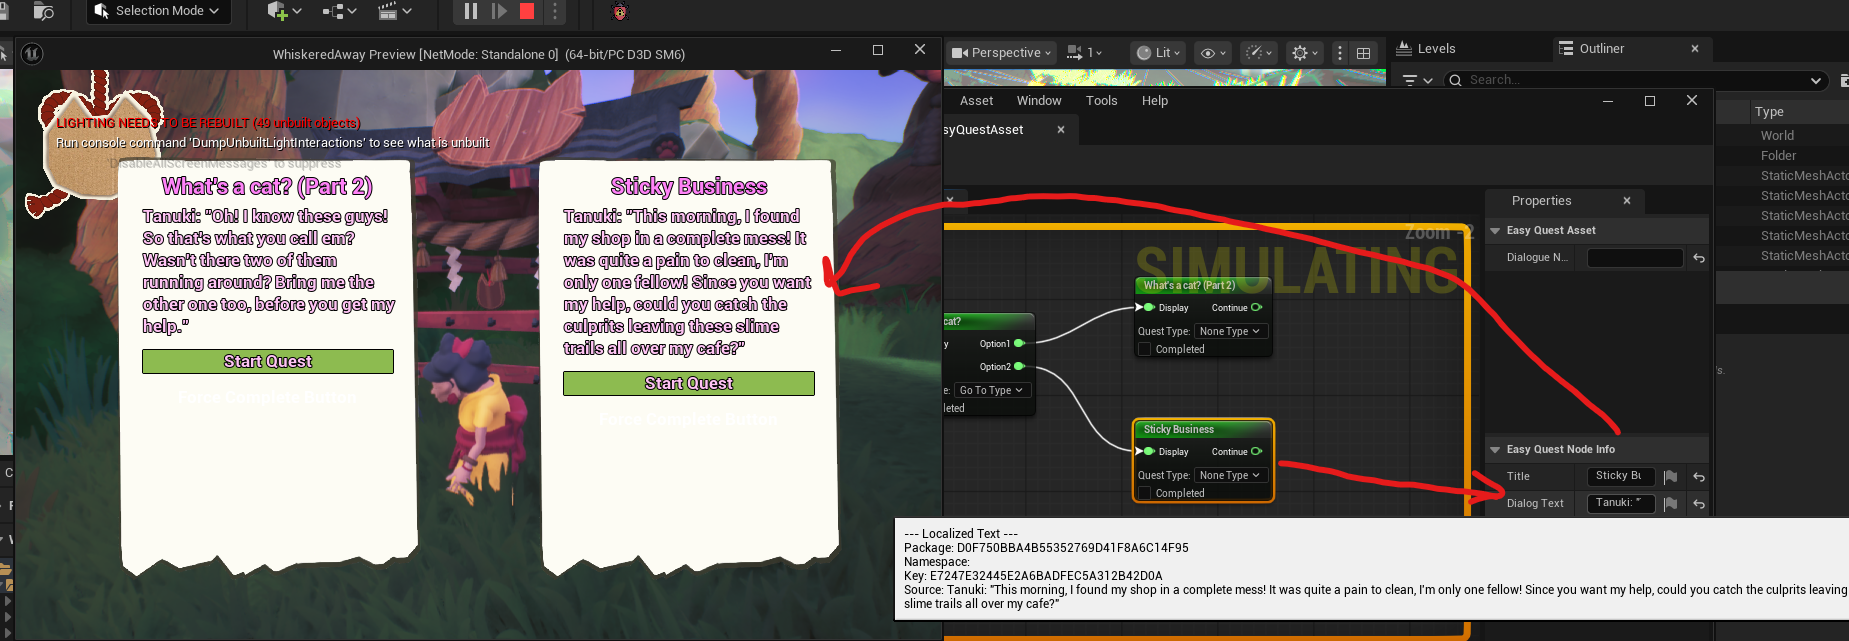Open viewport performance scalability dropdown
The height and width of the screenshot is (641, 1849).
coord(1258,52)
